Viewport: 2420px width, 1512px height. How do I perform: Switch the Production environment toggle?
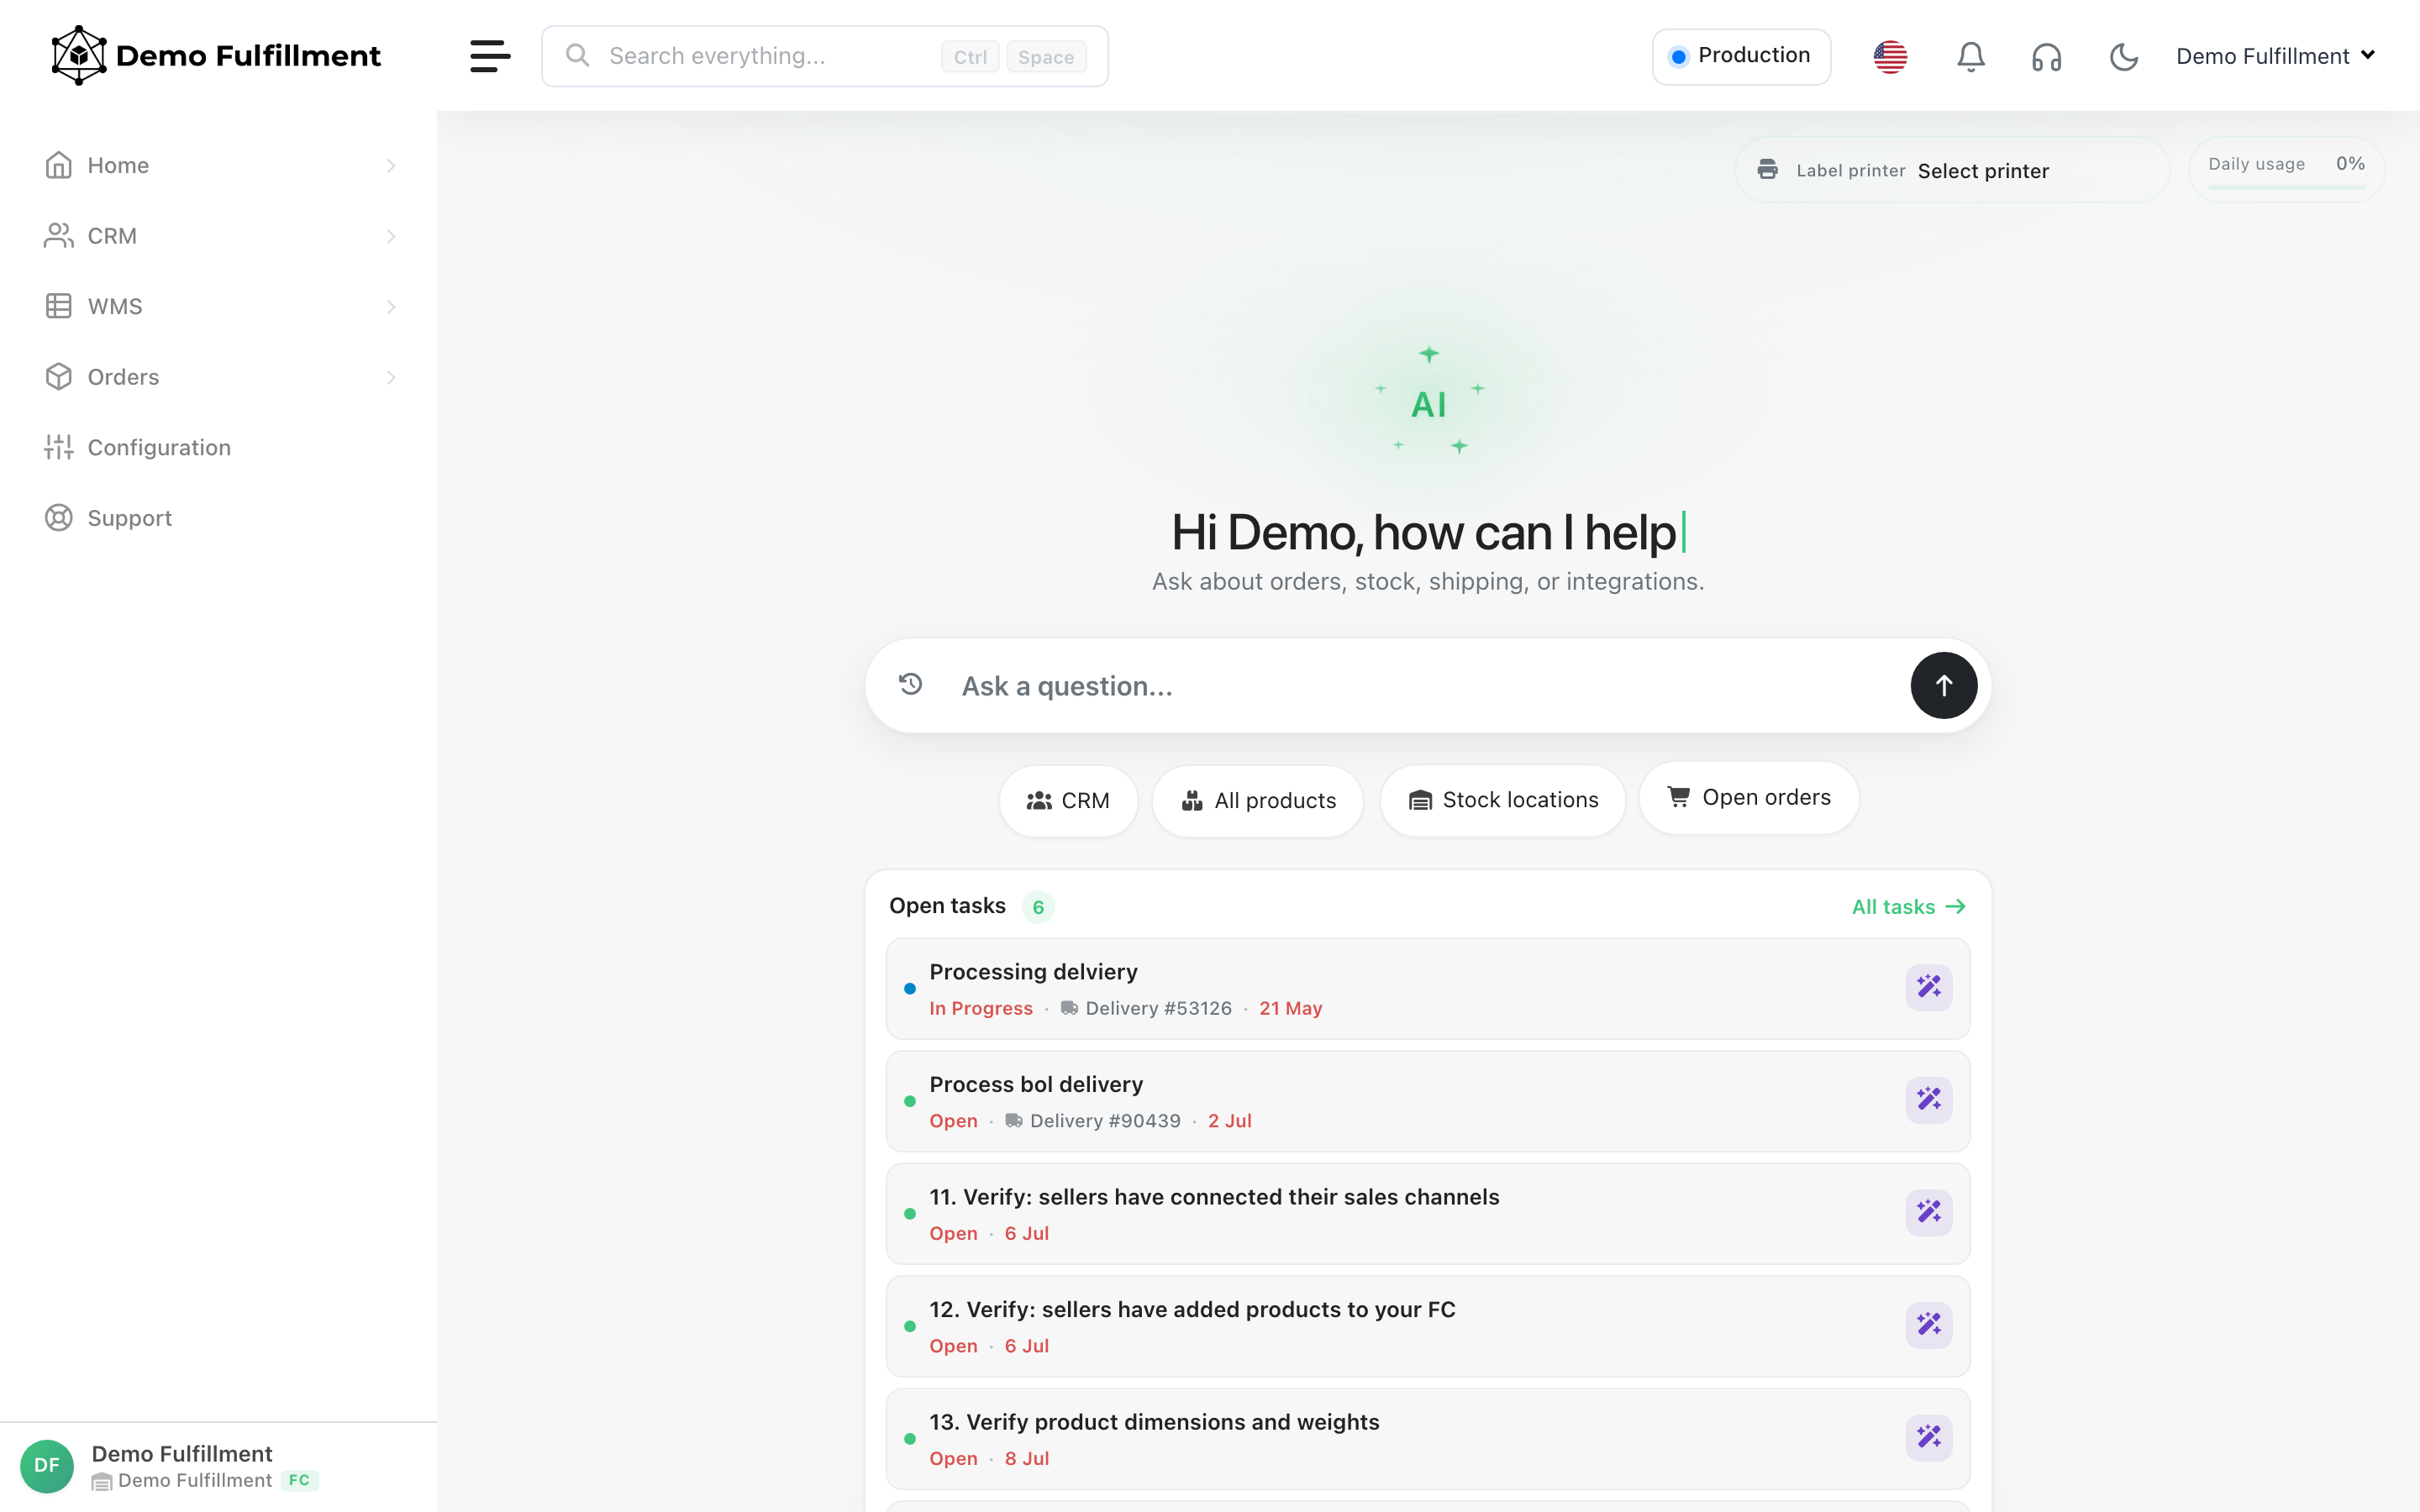(x=1741, y=56)
